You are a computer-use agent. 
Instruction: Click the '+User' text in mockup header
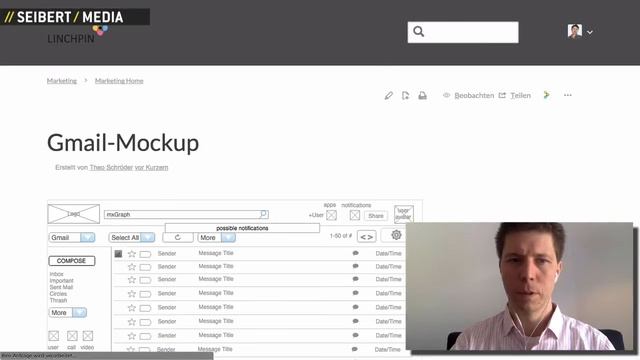316,215
